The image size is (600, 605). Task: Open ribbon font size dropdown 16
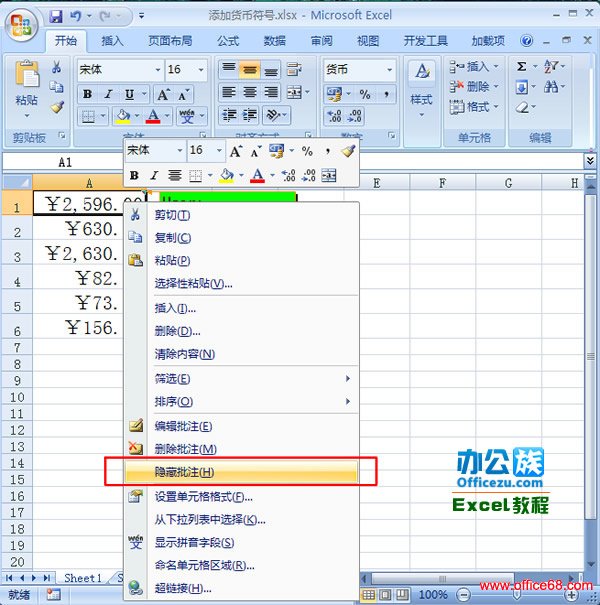(201, 70)
